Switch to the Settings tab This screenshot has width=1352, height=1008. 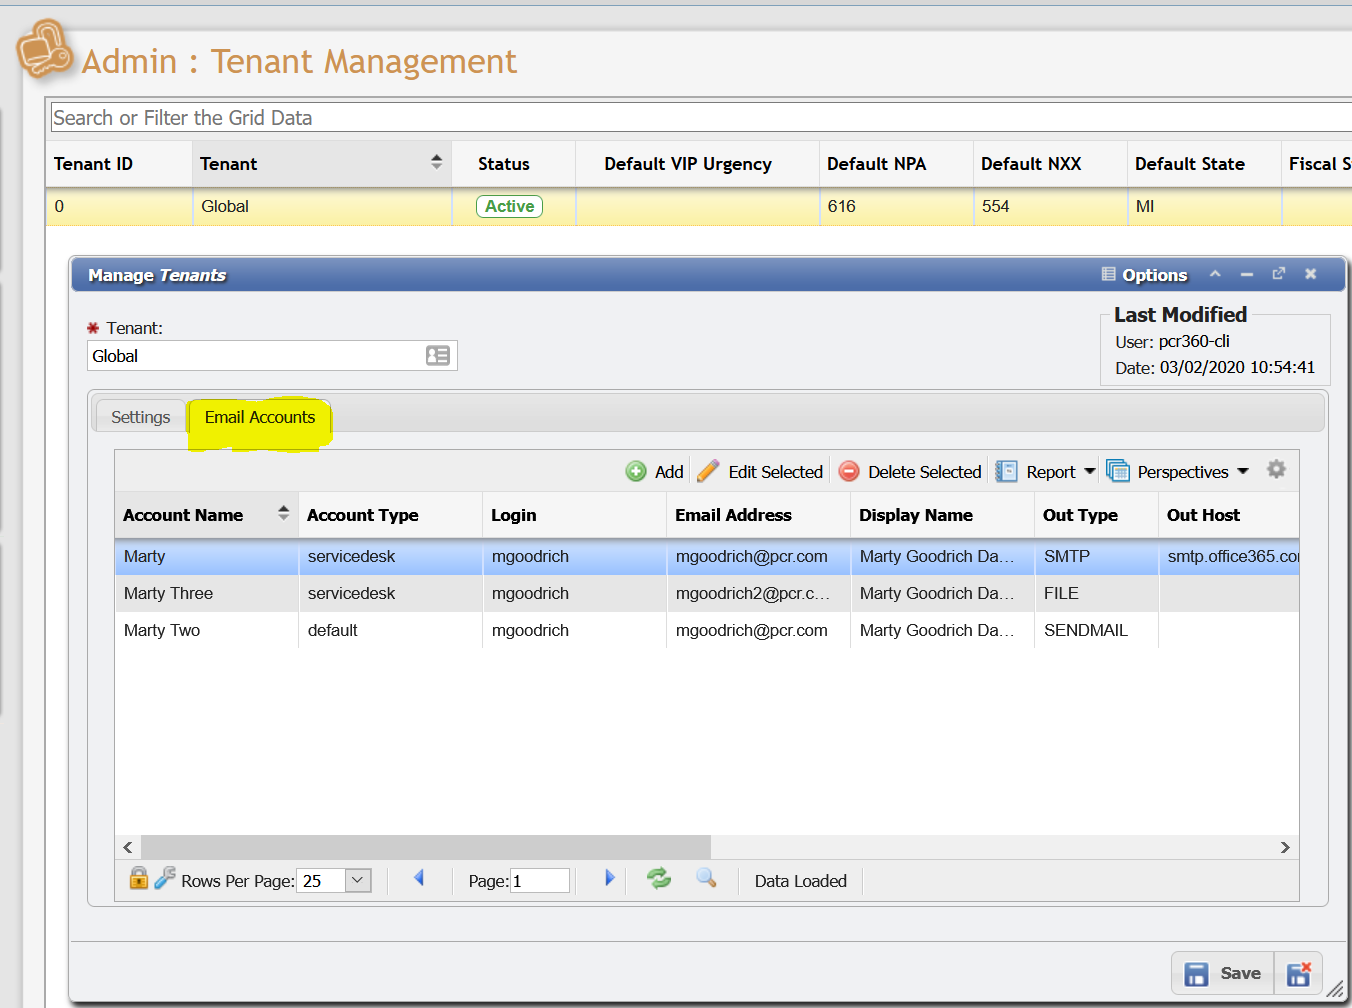(x=140, y=416)
